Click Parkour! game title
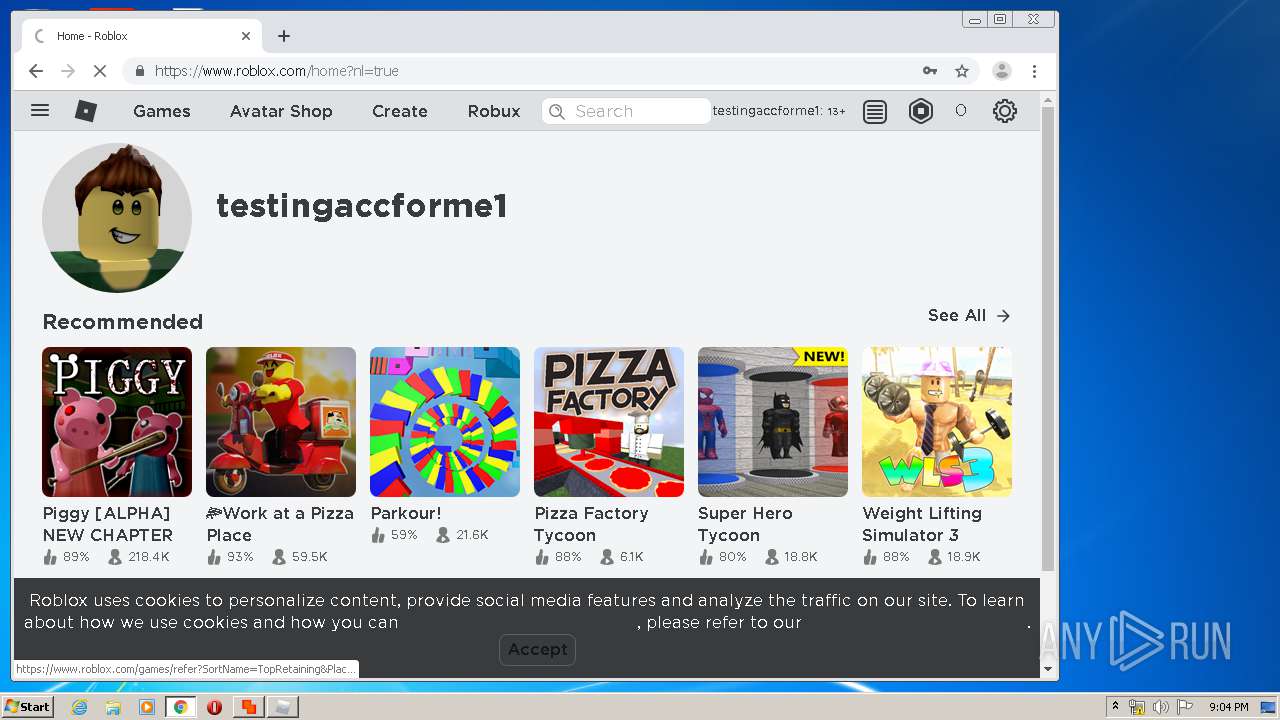The width and height of the screenshot is (1280, 720). (406, 513)
